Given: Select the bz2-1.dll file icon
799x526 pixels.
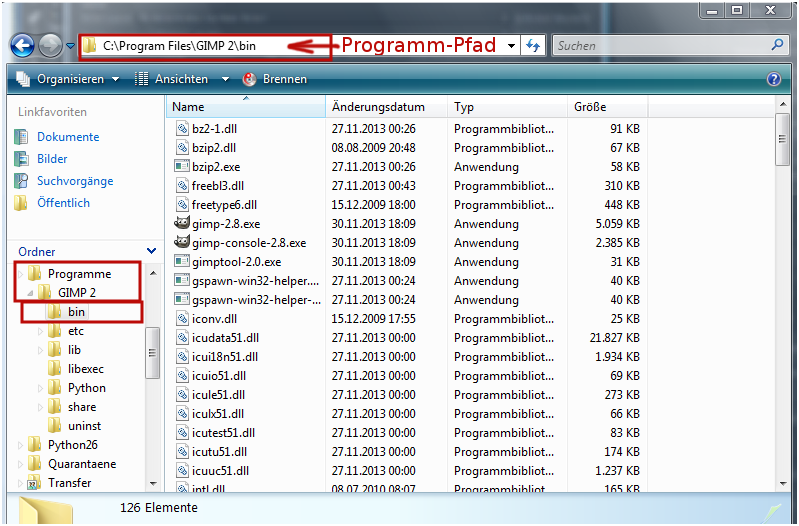Looking at the screenshot, I should pyautogui.click(x=182, y=128).
